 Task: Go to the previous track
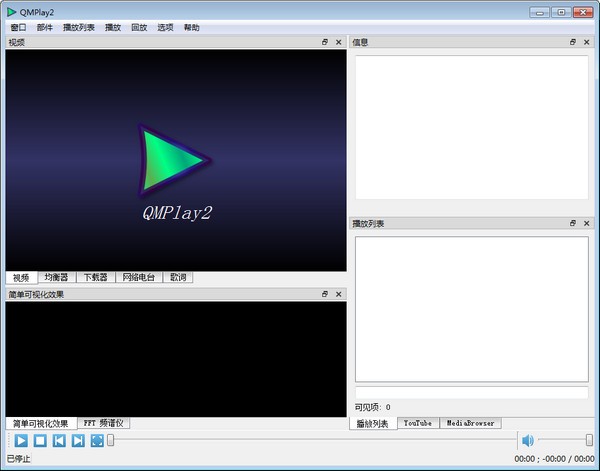59,441
